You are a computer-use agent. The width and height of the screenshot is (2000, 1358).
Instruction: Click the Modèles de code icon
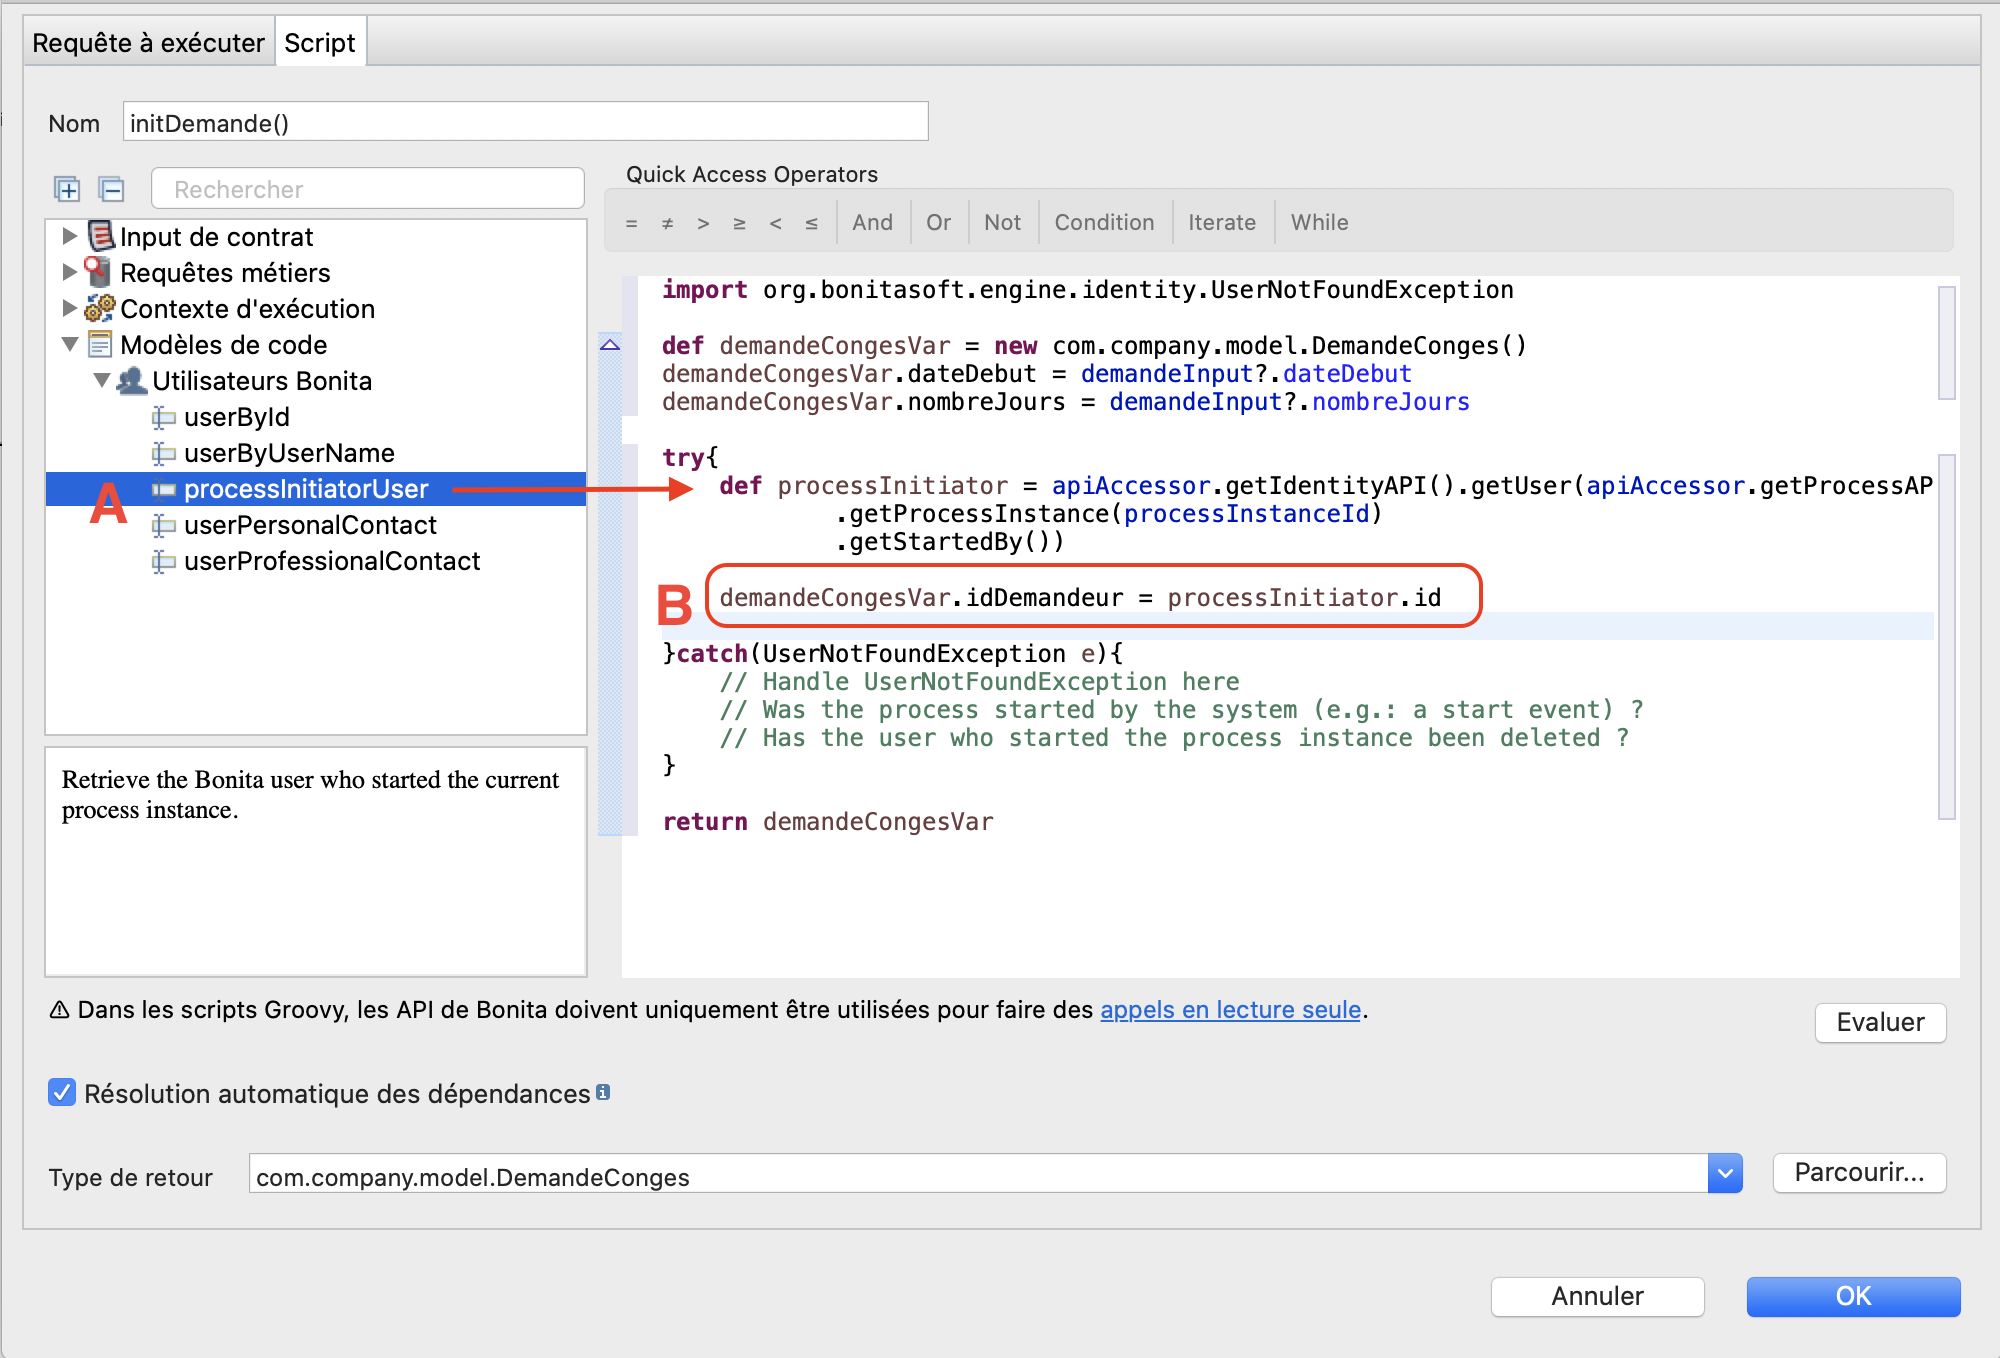point(100,344)
